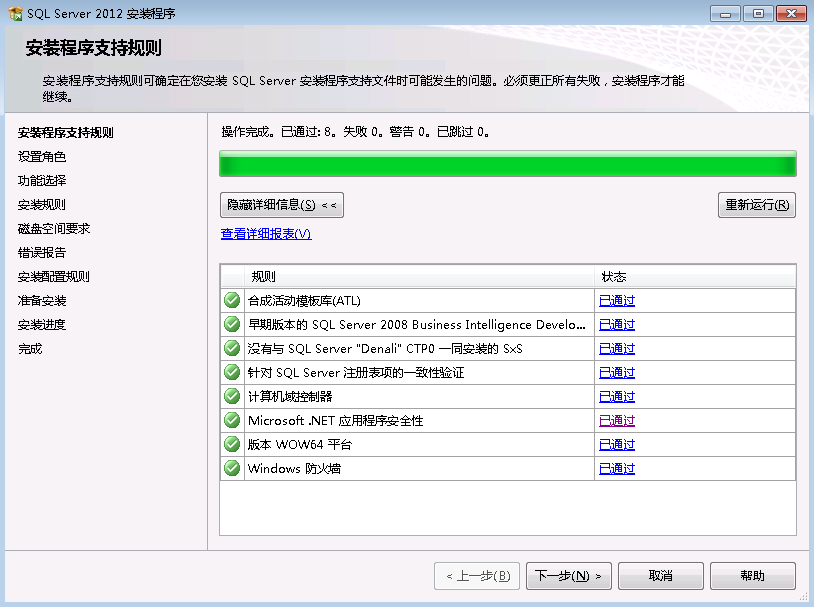Close the SQL Server 2012 安装程序 window
Image resolution: width=814 pixels, height=607 pixels.
coord(791,14)
